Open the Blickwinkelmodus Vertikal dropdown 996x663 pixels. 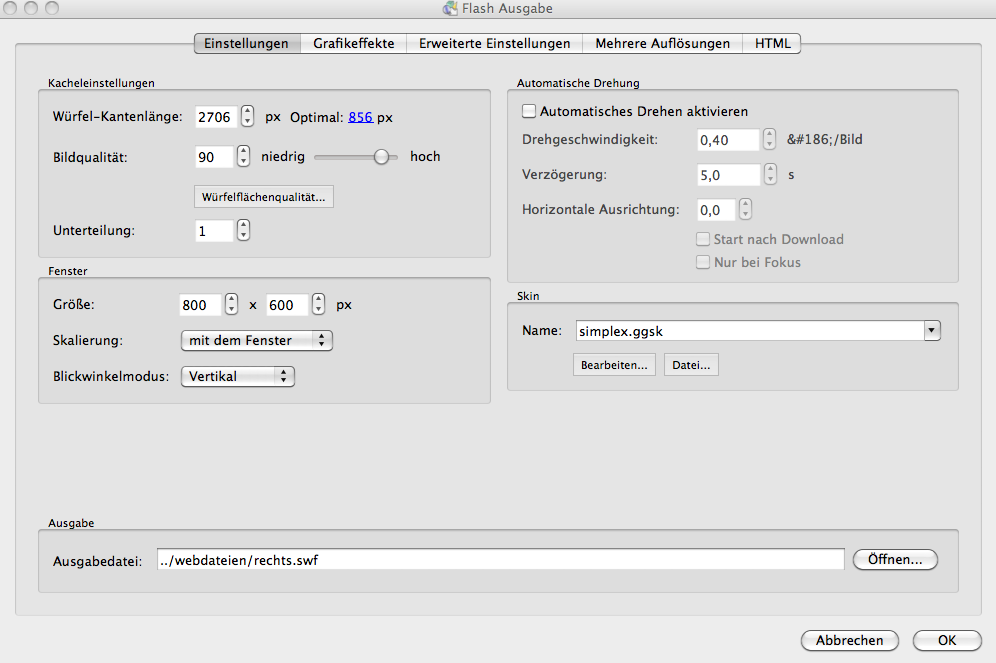coord(238,377)
